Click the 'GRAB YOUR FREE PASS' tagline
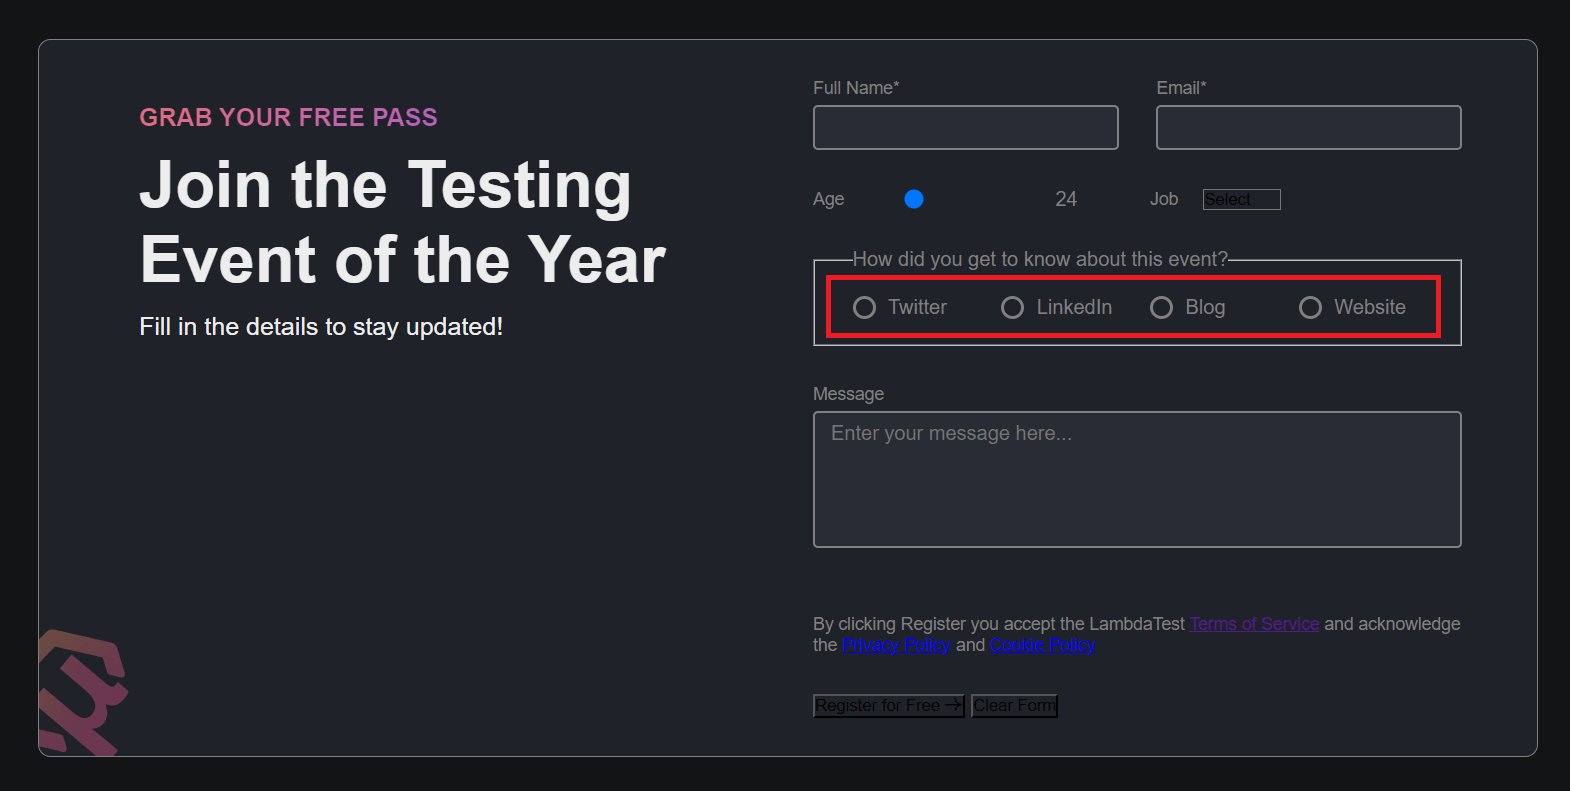This screenshot has height=791, width=1570. [288, 118]
